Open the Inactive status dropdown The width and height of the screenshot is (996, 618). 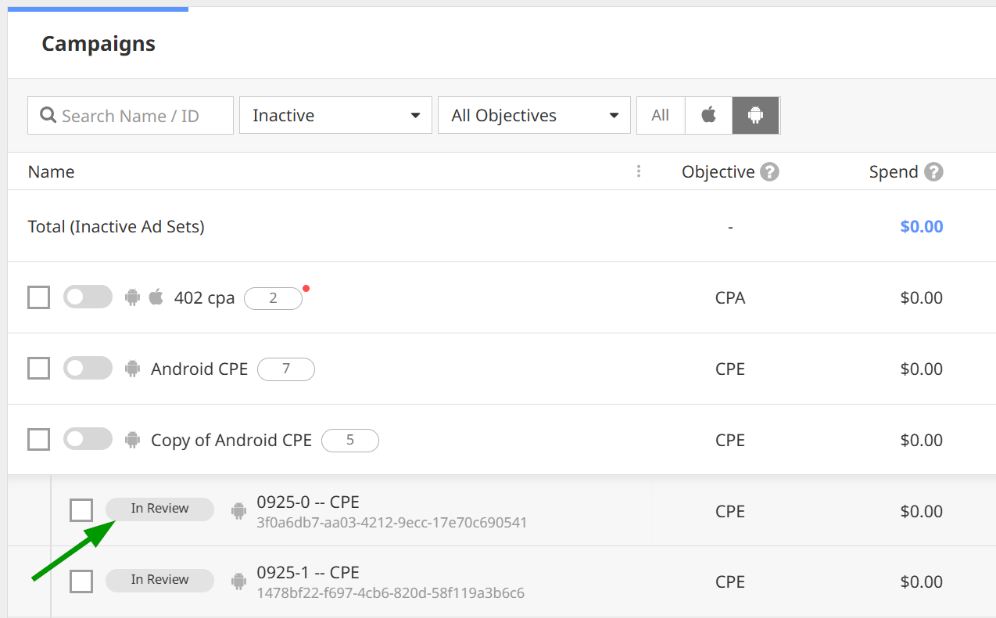335,115
